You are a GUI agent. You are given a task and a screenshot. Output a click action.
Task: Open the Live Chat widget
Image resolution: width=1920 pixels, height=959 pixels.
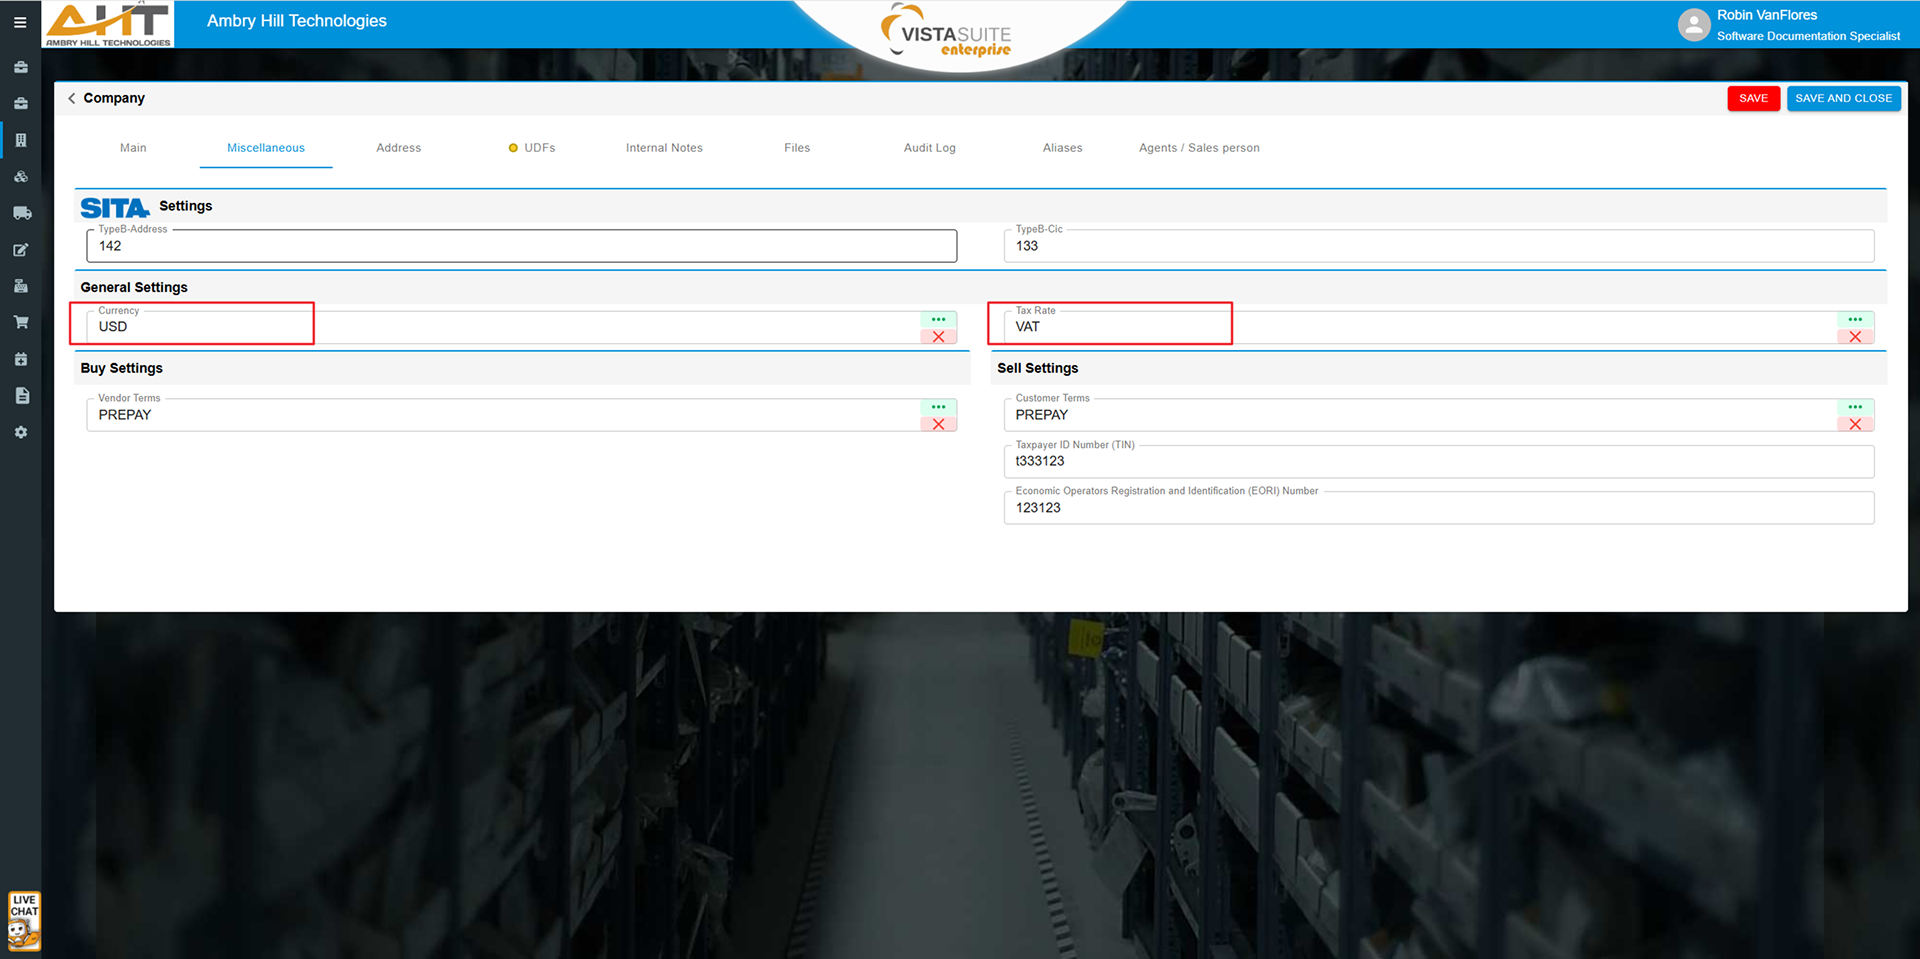(x=24, y=920)
